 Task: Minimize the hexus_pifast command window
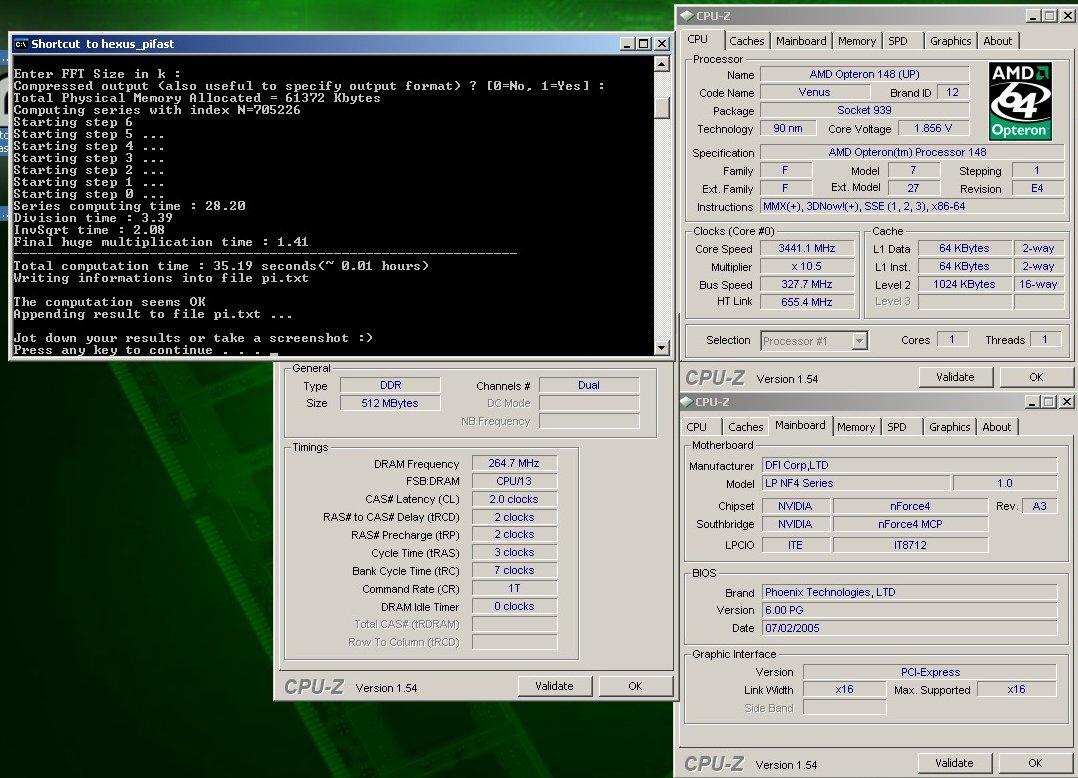tap(627, 44)
